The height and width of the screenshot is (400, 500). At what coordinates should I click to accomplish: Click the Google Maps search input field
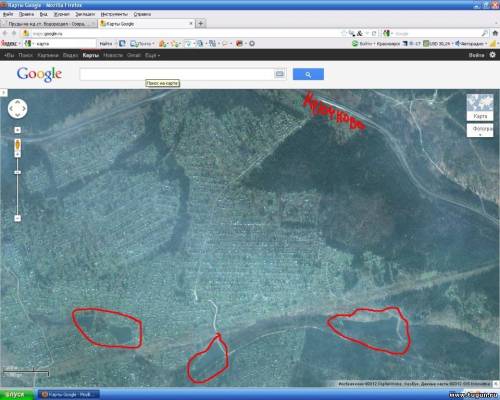pos(177,74)
